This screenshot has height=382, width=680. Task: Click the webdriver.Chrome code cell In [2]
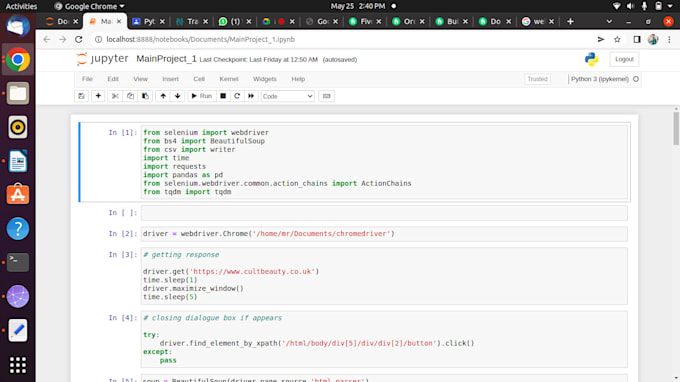coord(384,234)
